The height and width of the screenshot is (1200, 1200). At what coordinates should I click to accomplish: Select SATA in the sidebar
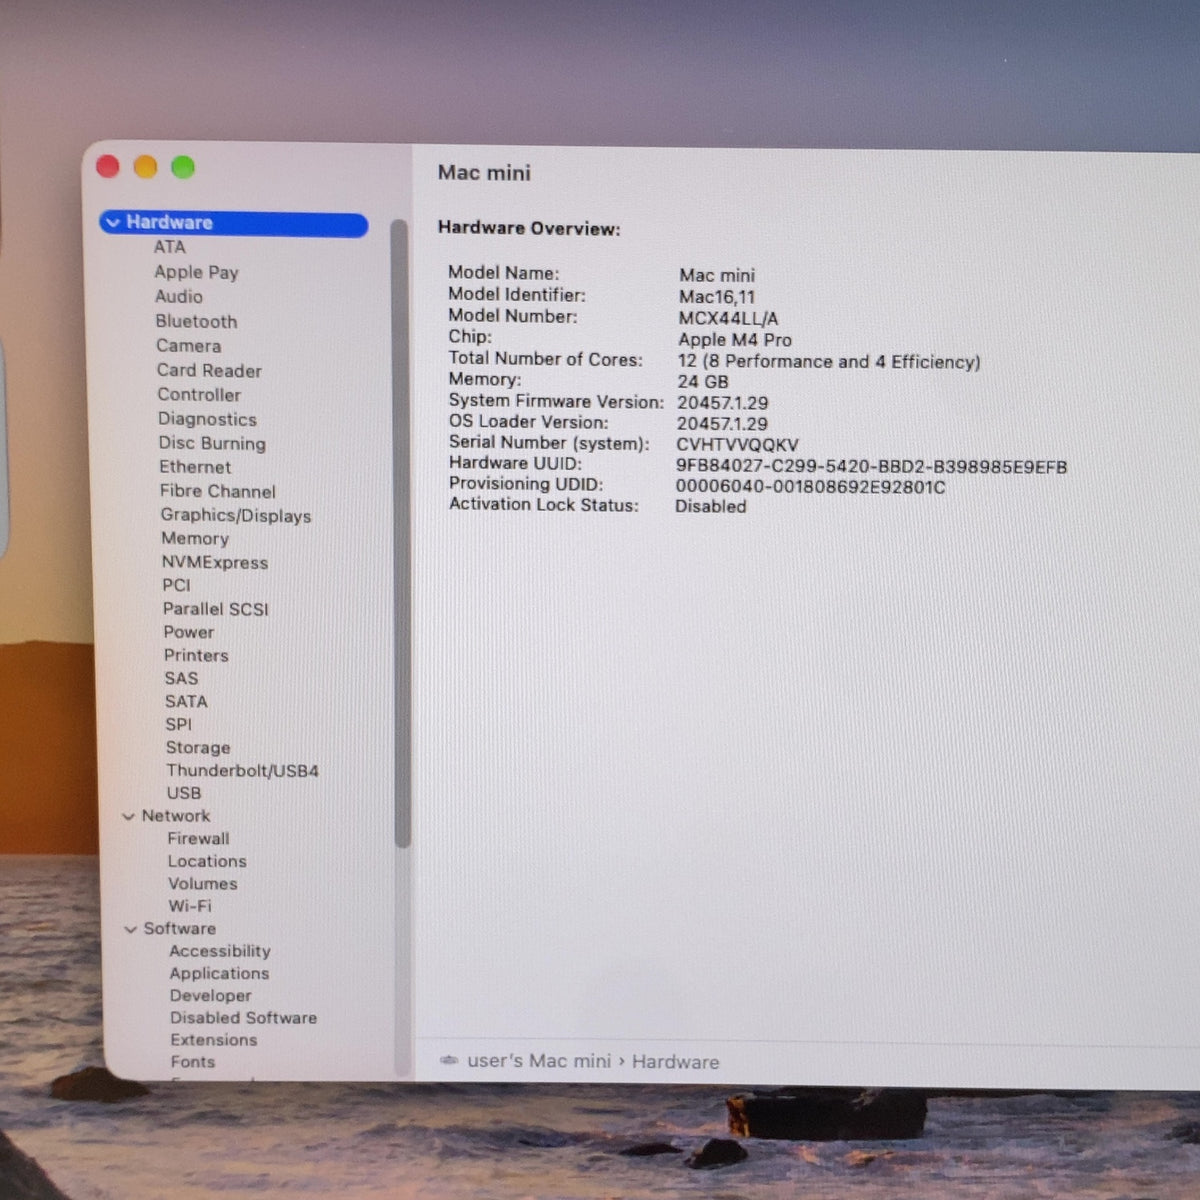[186, 702]
